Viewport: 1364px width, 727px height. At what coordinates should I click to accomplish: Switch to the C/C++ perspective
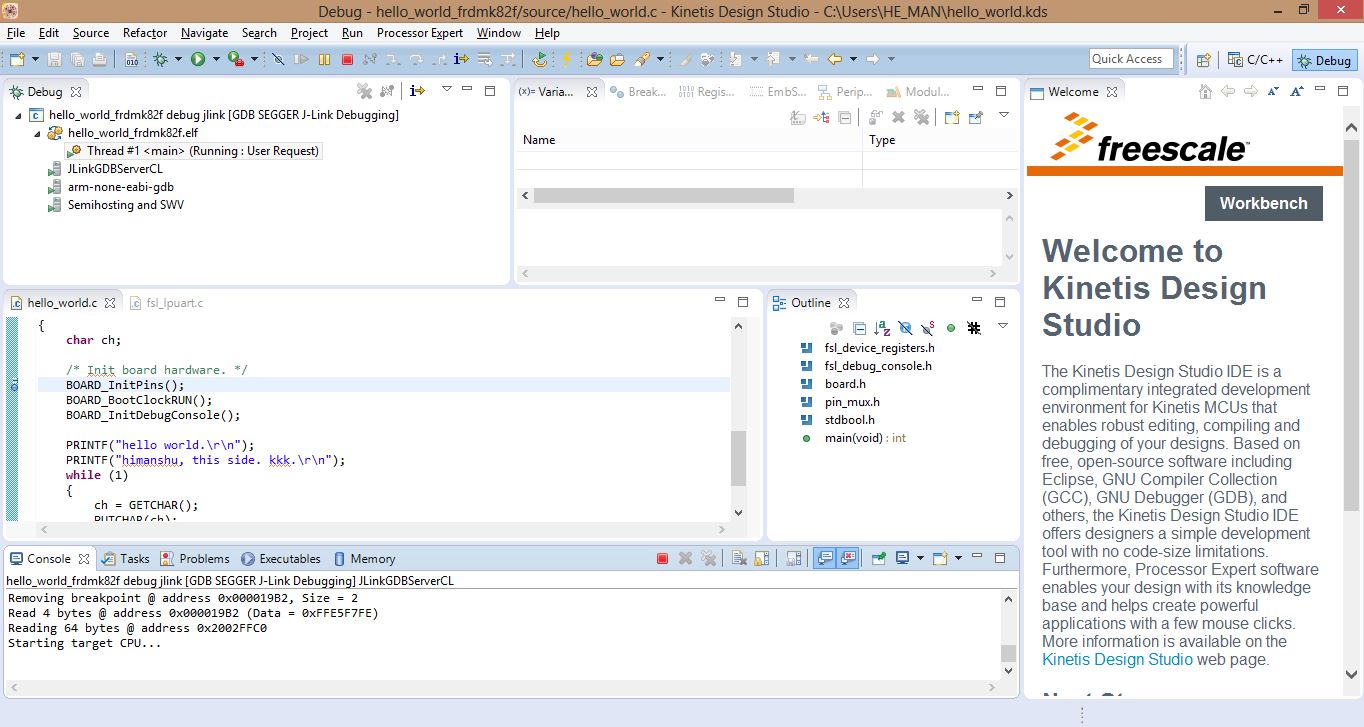point(1256,60)
